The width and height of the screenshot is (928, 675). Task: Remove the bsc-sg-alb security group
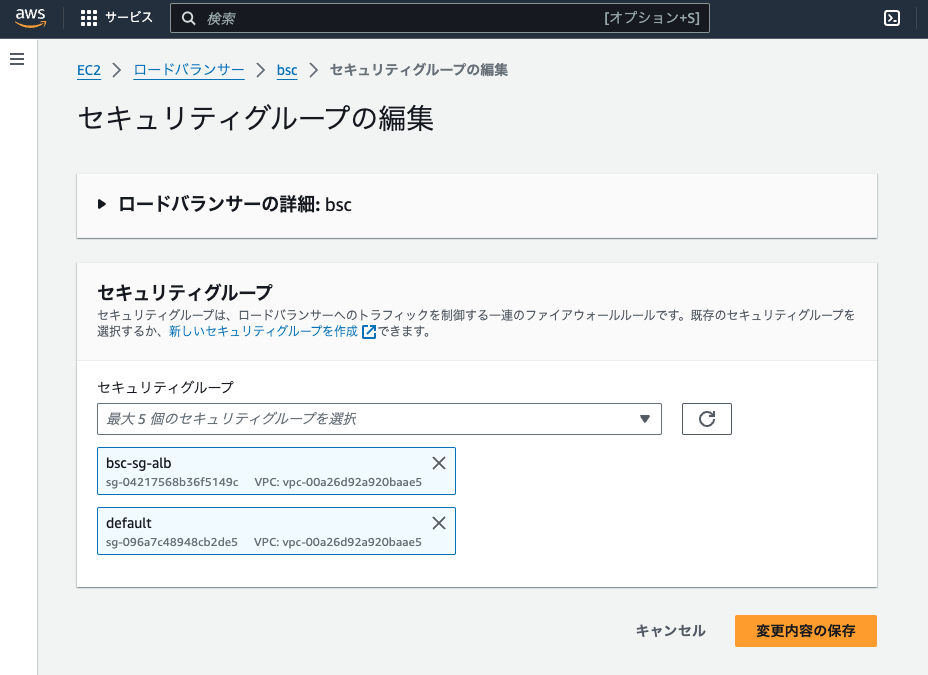[x=438, y=462]
